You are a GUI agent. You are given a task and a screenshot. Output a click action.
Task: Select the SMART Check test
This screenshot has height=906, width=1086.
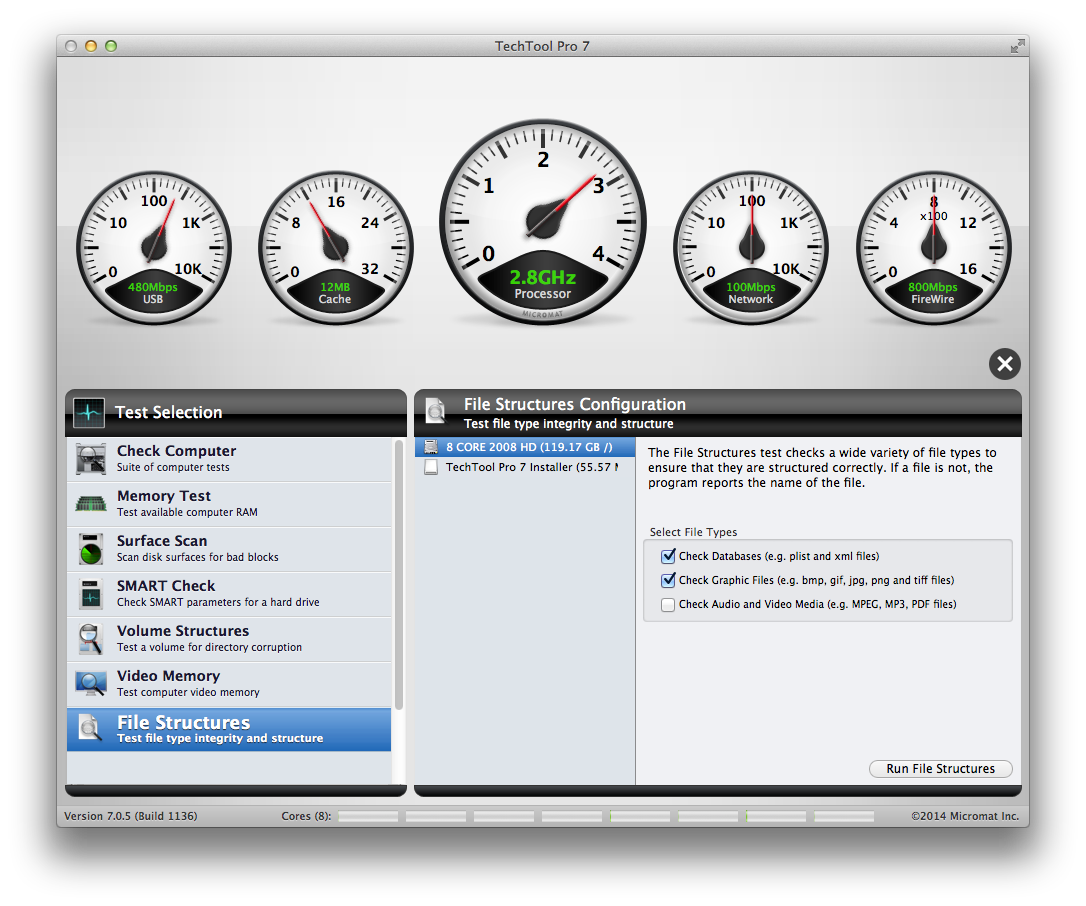[x=229, y=594]
